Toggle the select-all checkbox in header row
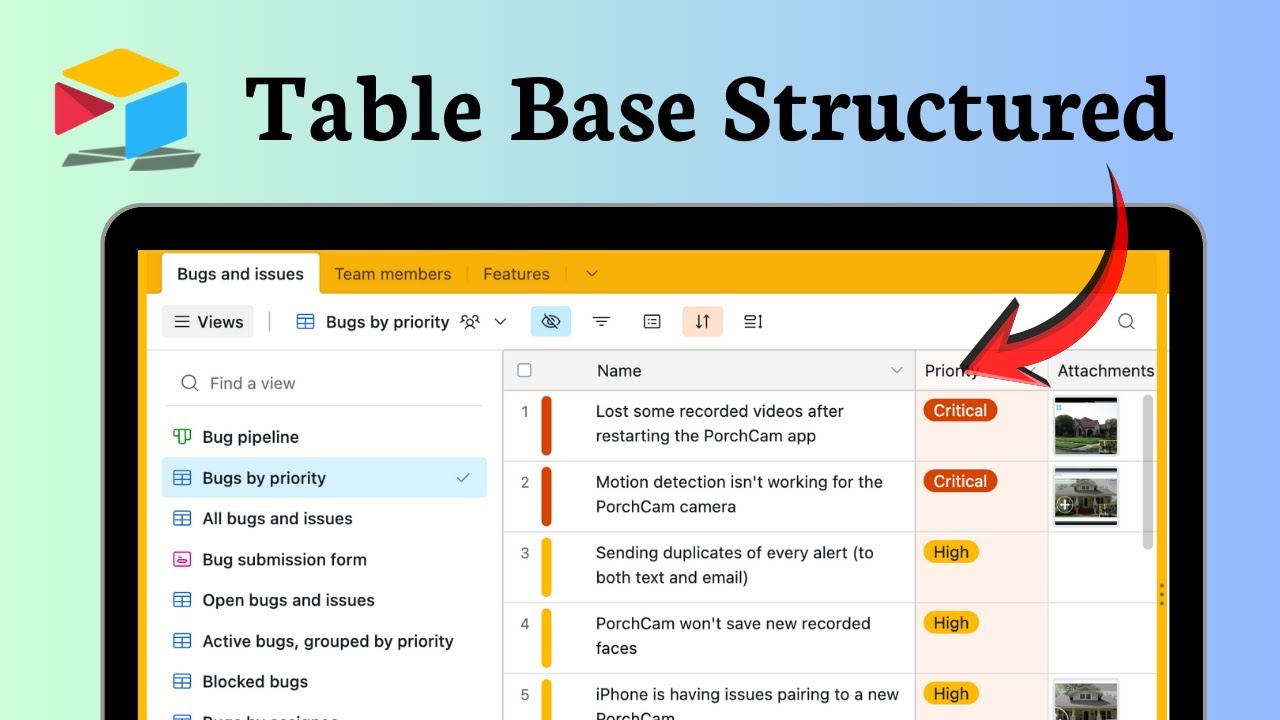The width and height of the screenshot is (1280, 720). click(524, 371)
